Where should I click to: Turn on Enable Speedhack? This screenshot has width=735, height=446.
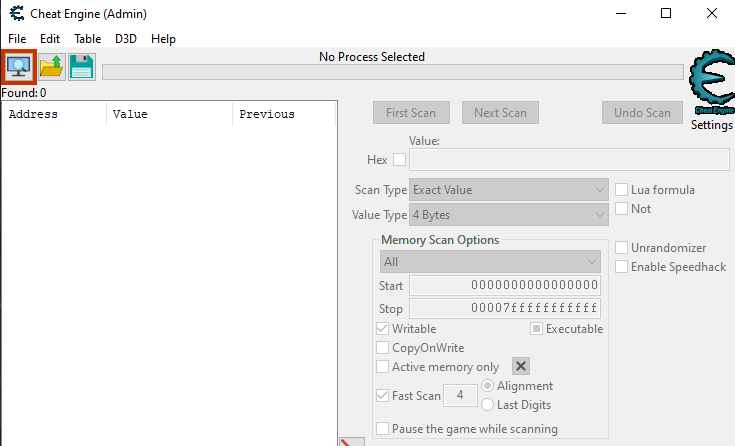coord(622,267)
